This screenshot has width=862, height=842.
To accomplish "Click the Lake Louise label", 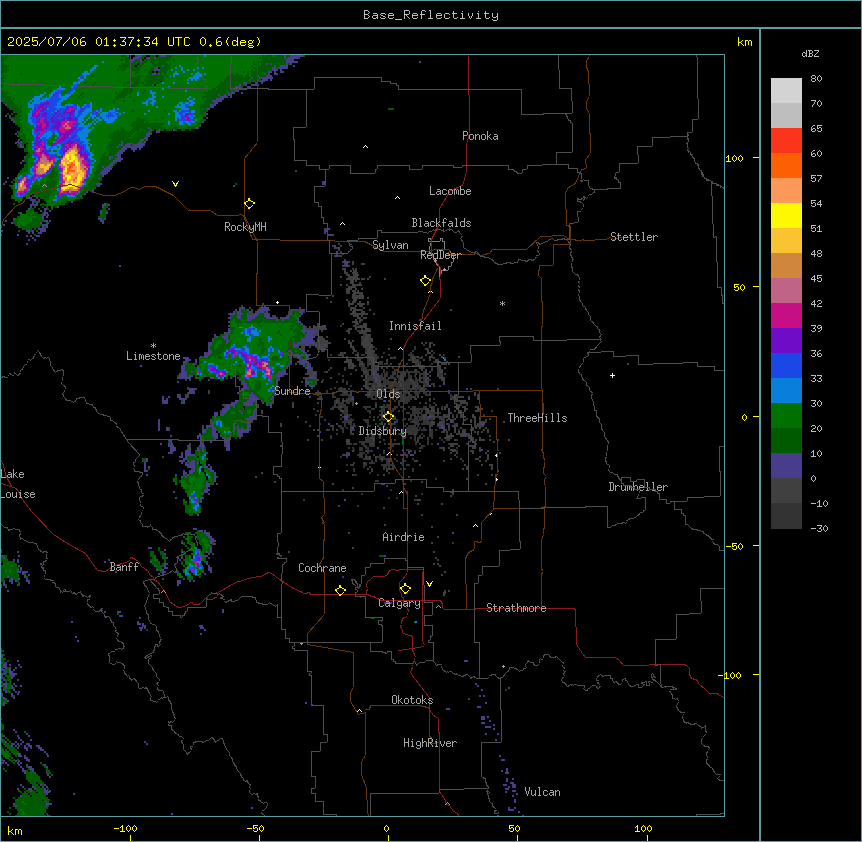I will click(18, 484).
